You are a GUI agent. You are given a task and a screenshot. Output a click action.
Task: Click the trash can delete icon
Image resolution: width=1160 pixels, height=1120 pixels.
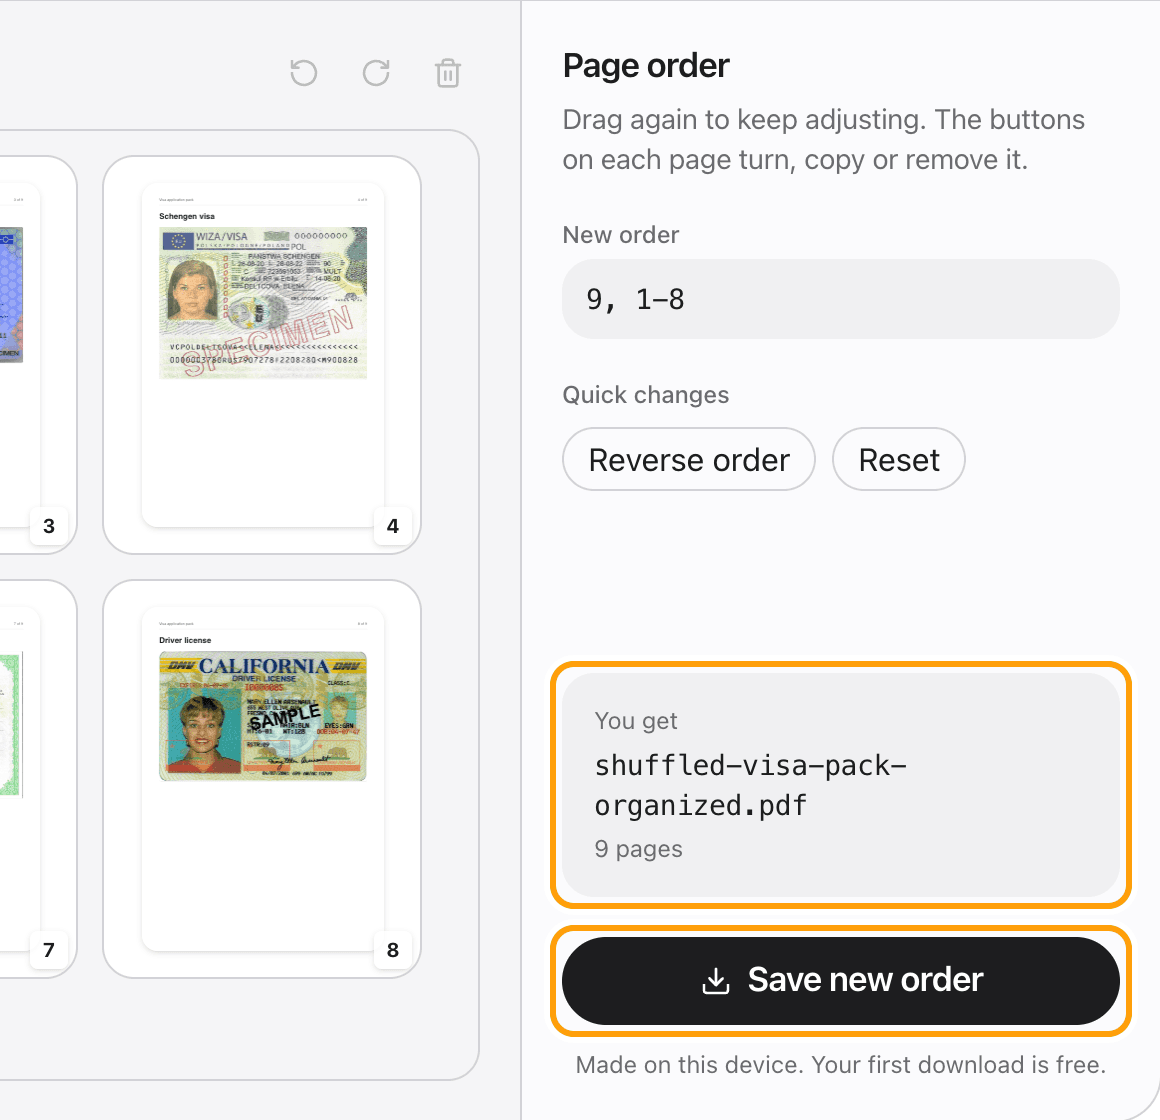[448, 72]
